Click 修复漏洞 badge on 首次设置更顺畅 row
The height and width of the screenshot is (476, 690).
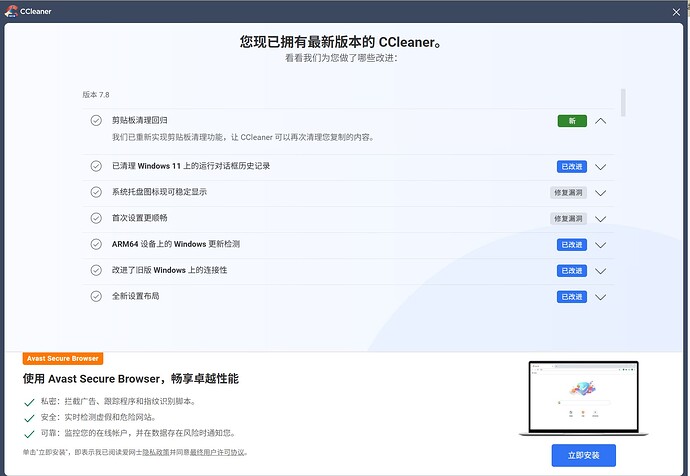click(568, 219)
